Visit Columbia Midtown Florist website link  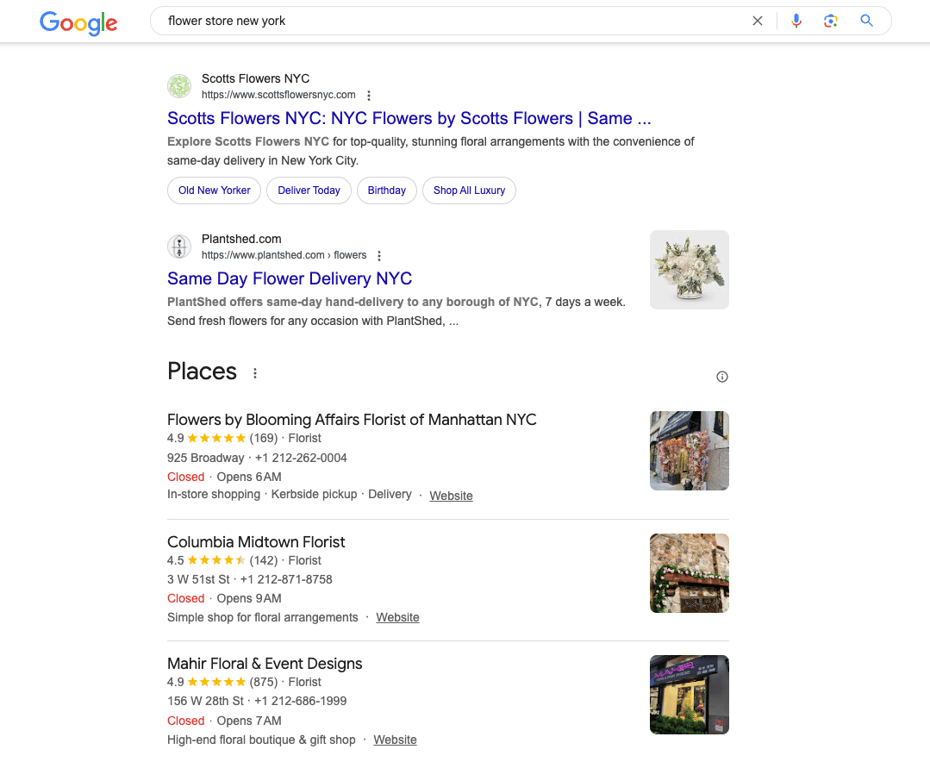click(x=397, y=617)
